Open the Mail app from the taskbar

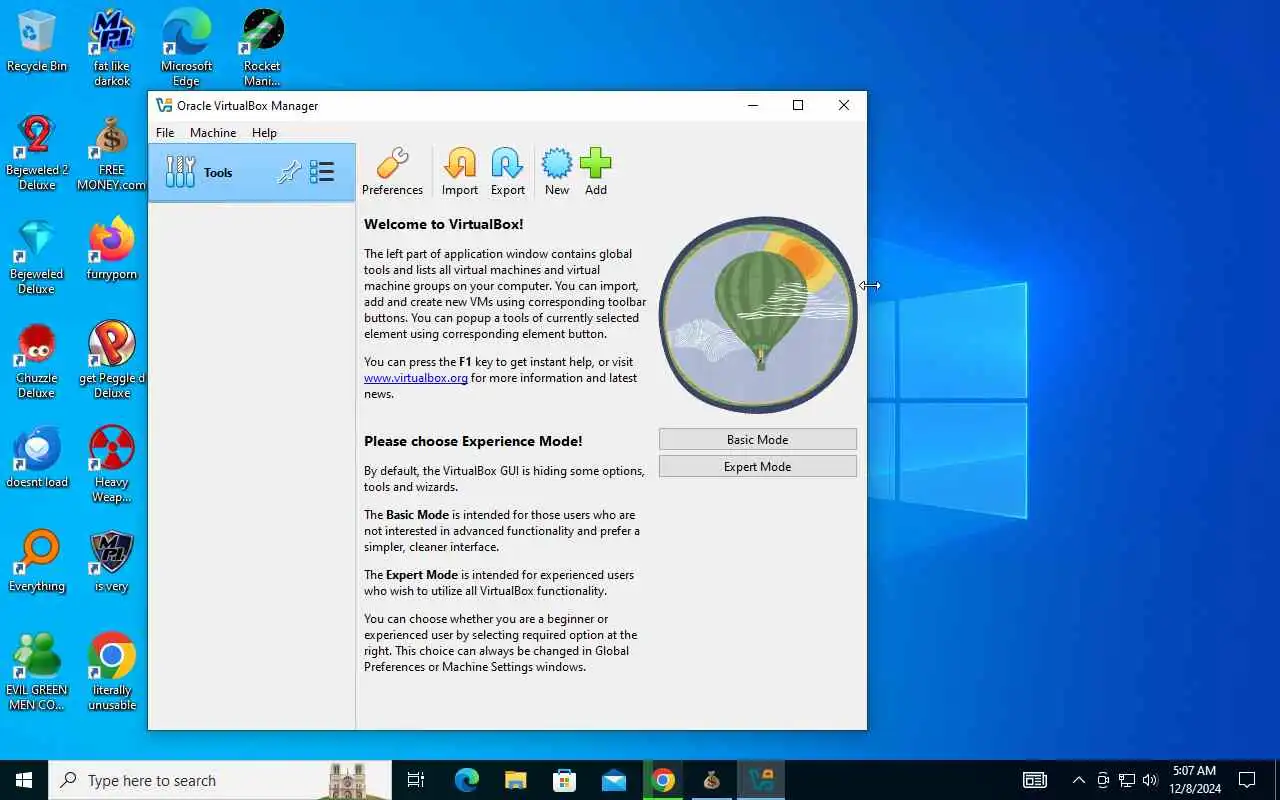tap(614, 780)
